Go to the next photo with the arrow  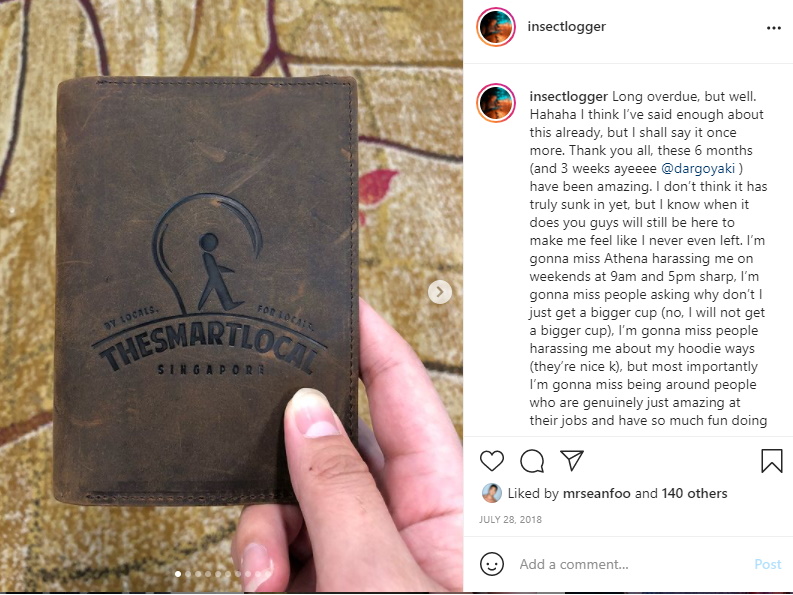440,292
